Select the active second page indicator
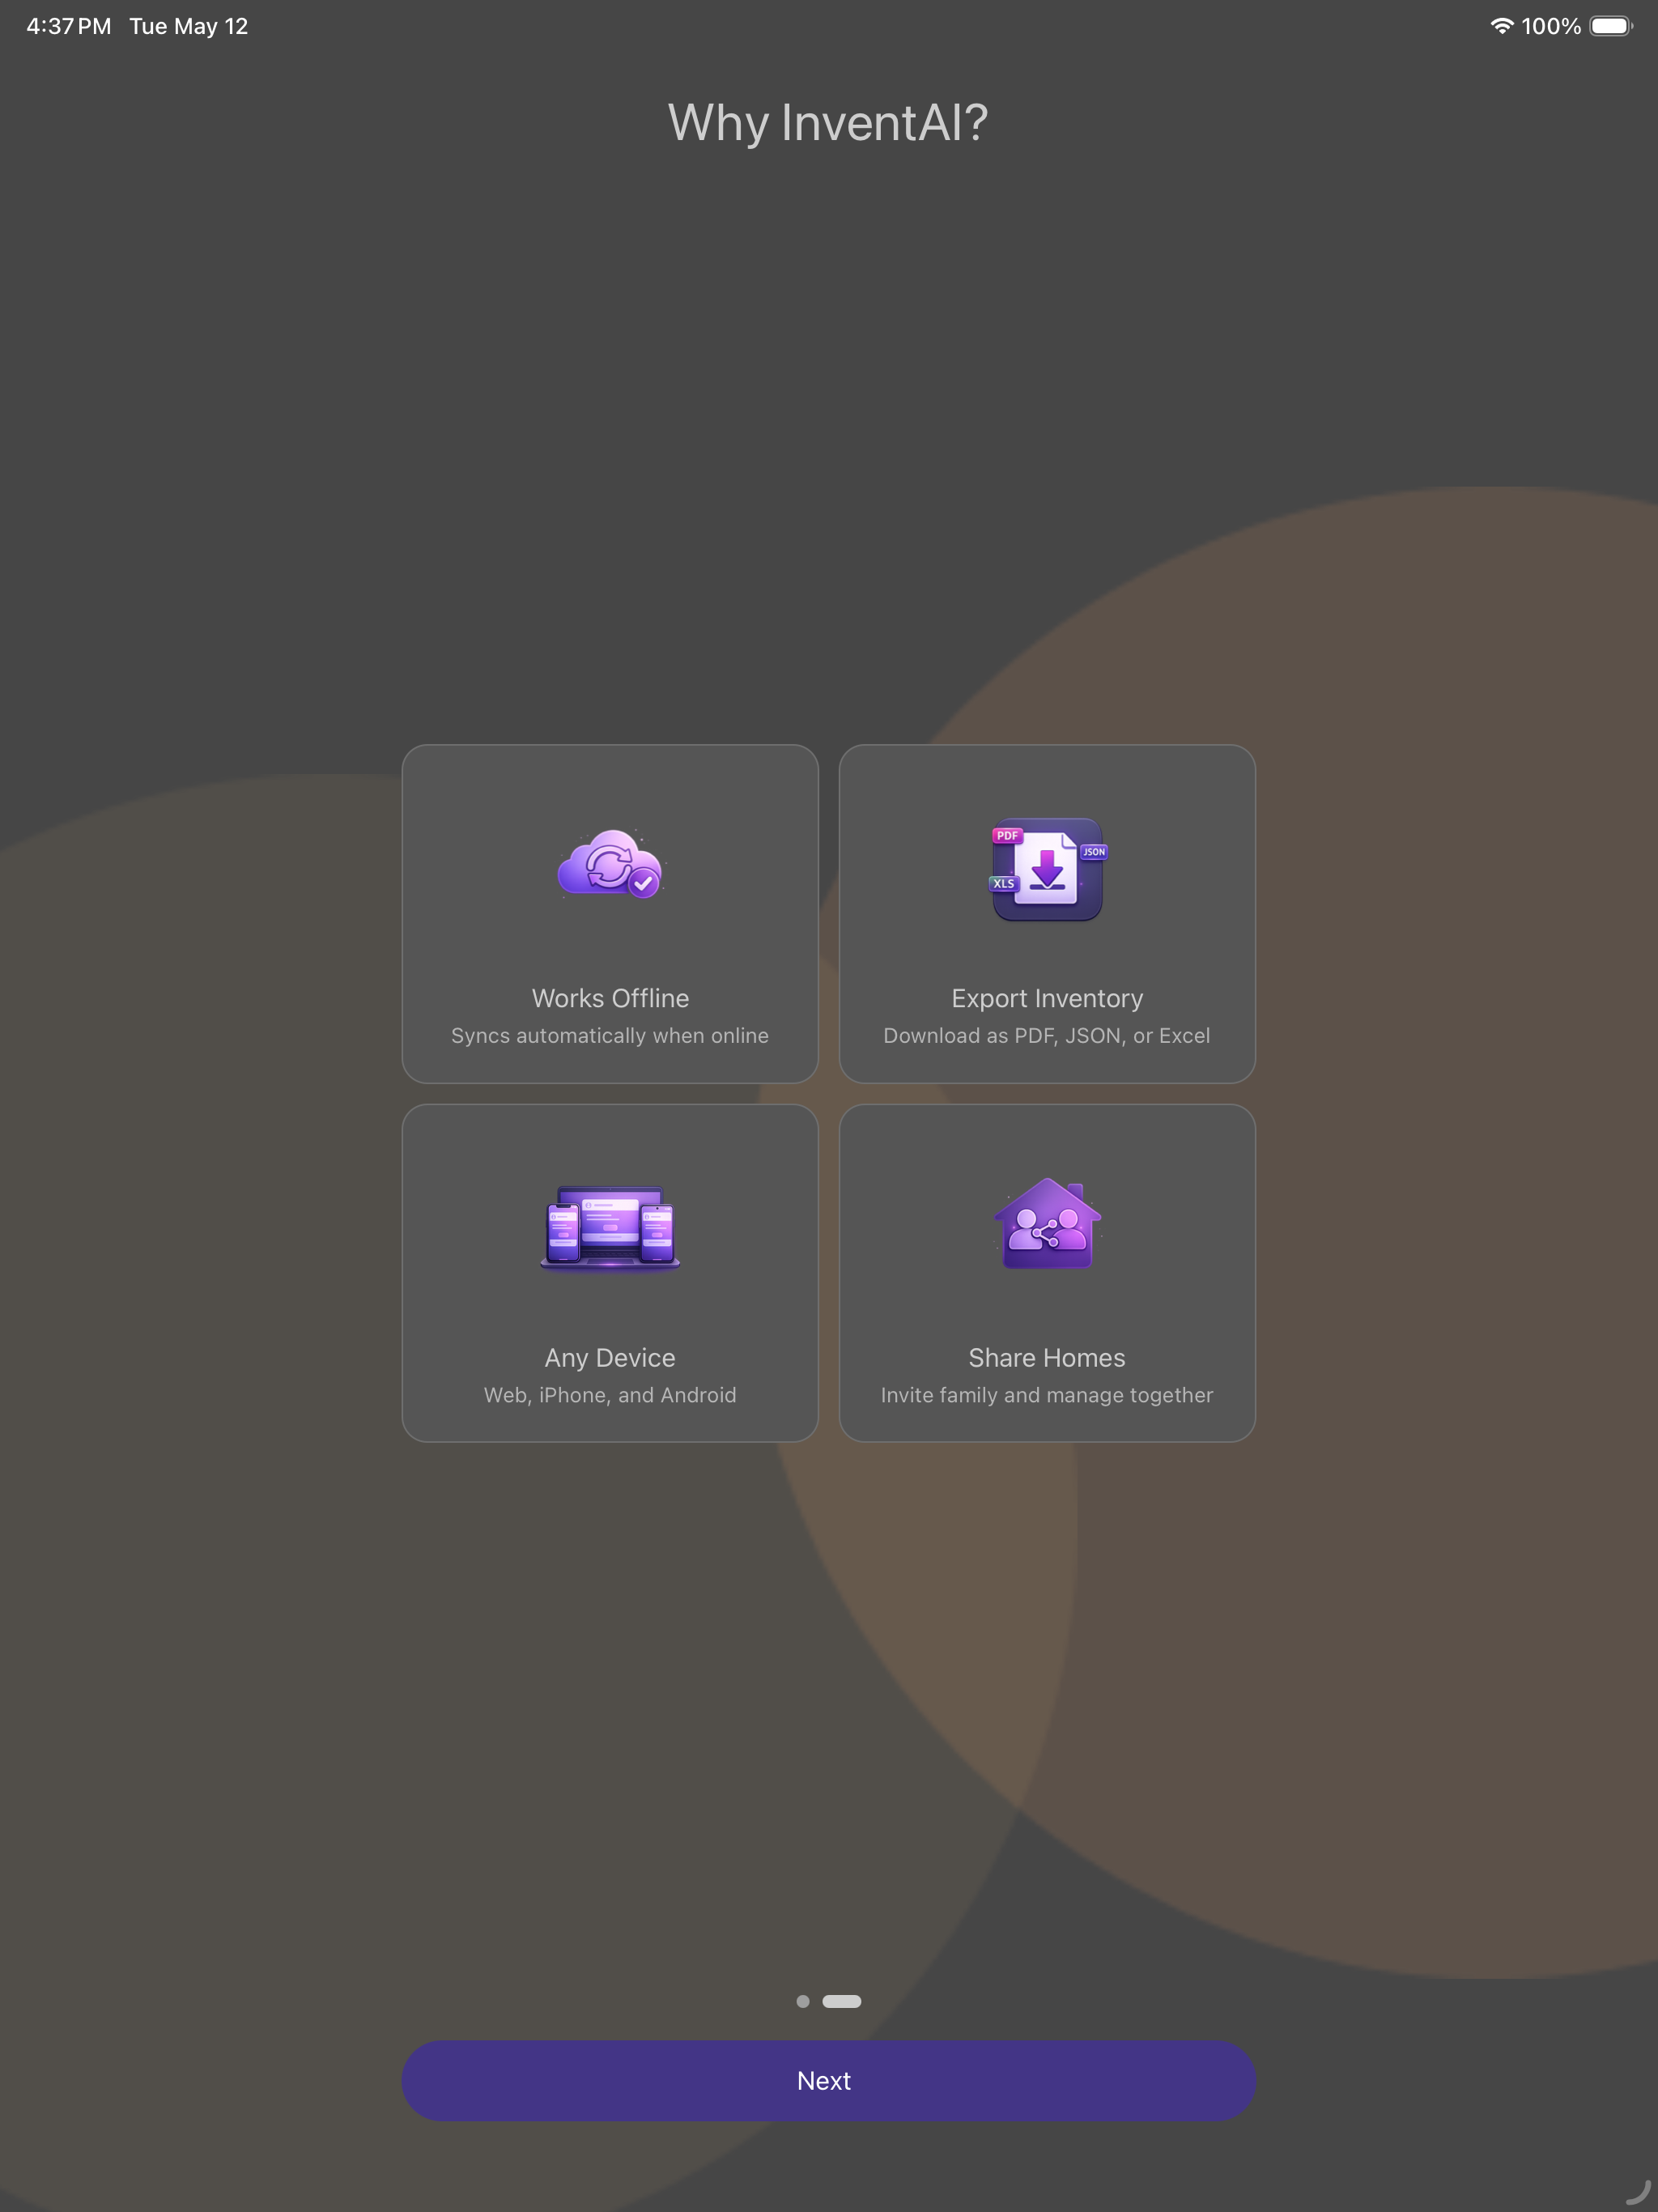This screenshot has width=1658, height=2212. pos(841,2001)
